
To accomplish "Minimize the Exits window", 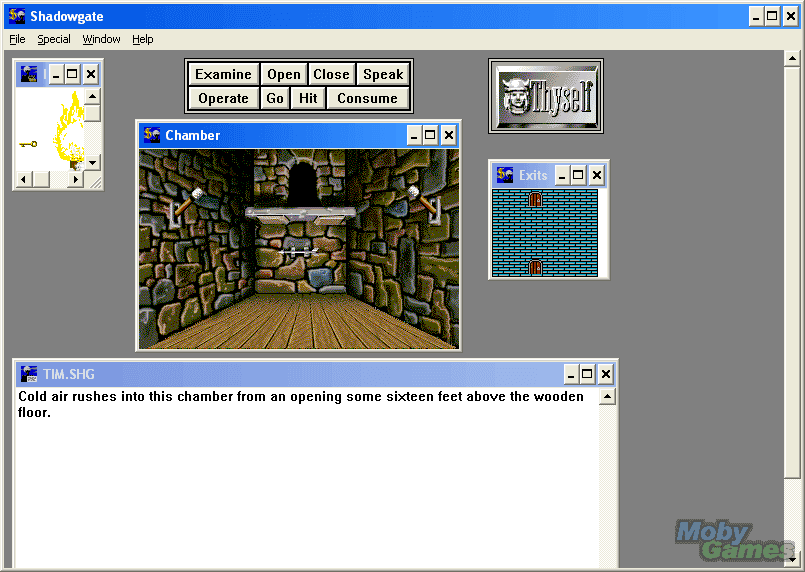I will pos(562,176).
